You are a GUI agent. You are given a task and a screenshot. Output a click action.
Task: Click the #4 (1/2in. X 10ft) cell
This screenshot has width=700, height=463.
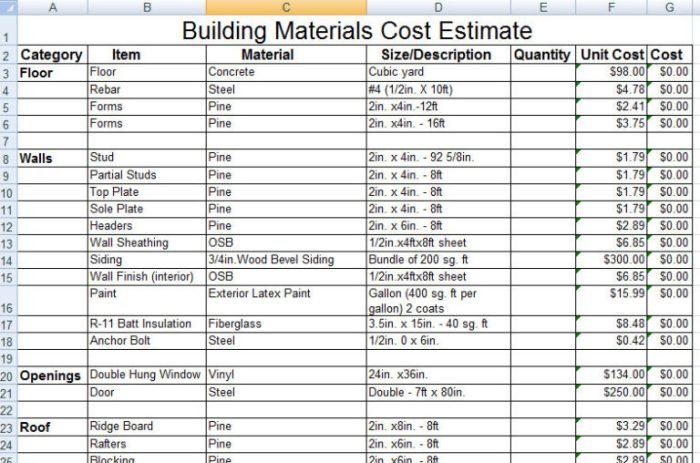click(438, 90)
